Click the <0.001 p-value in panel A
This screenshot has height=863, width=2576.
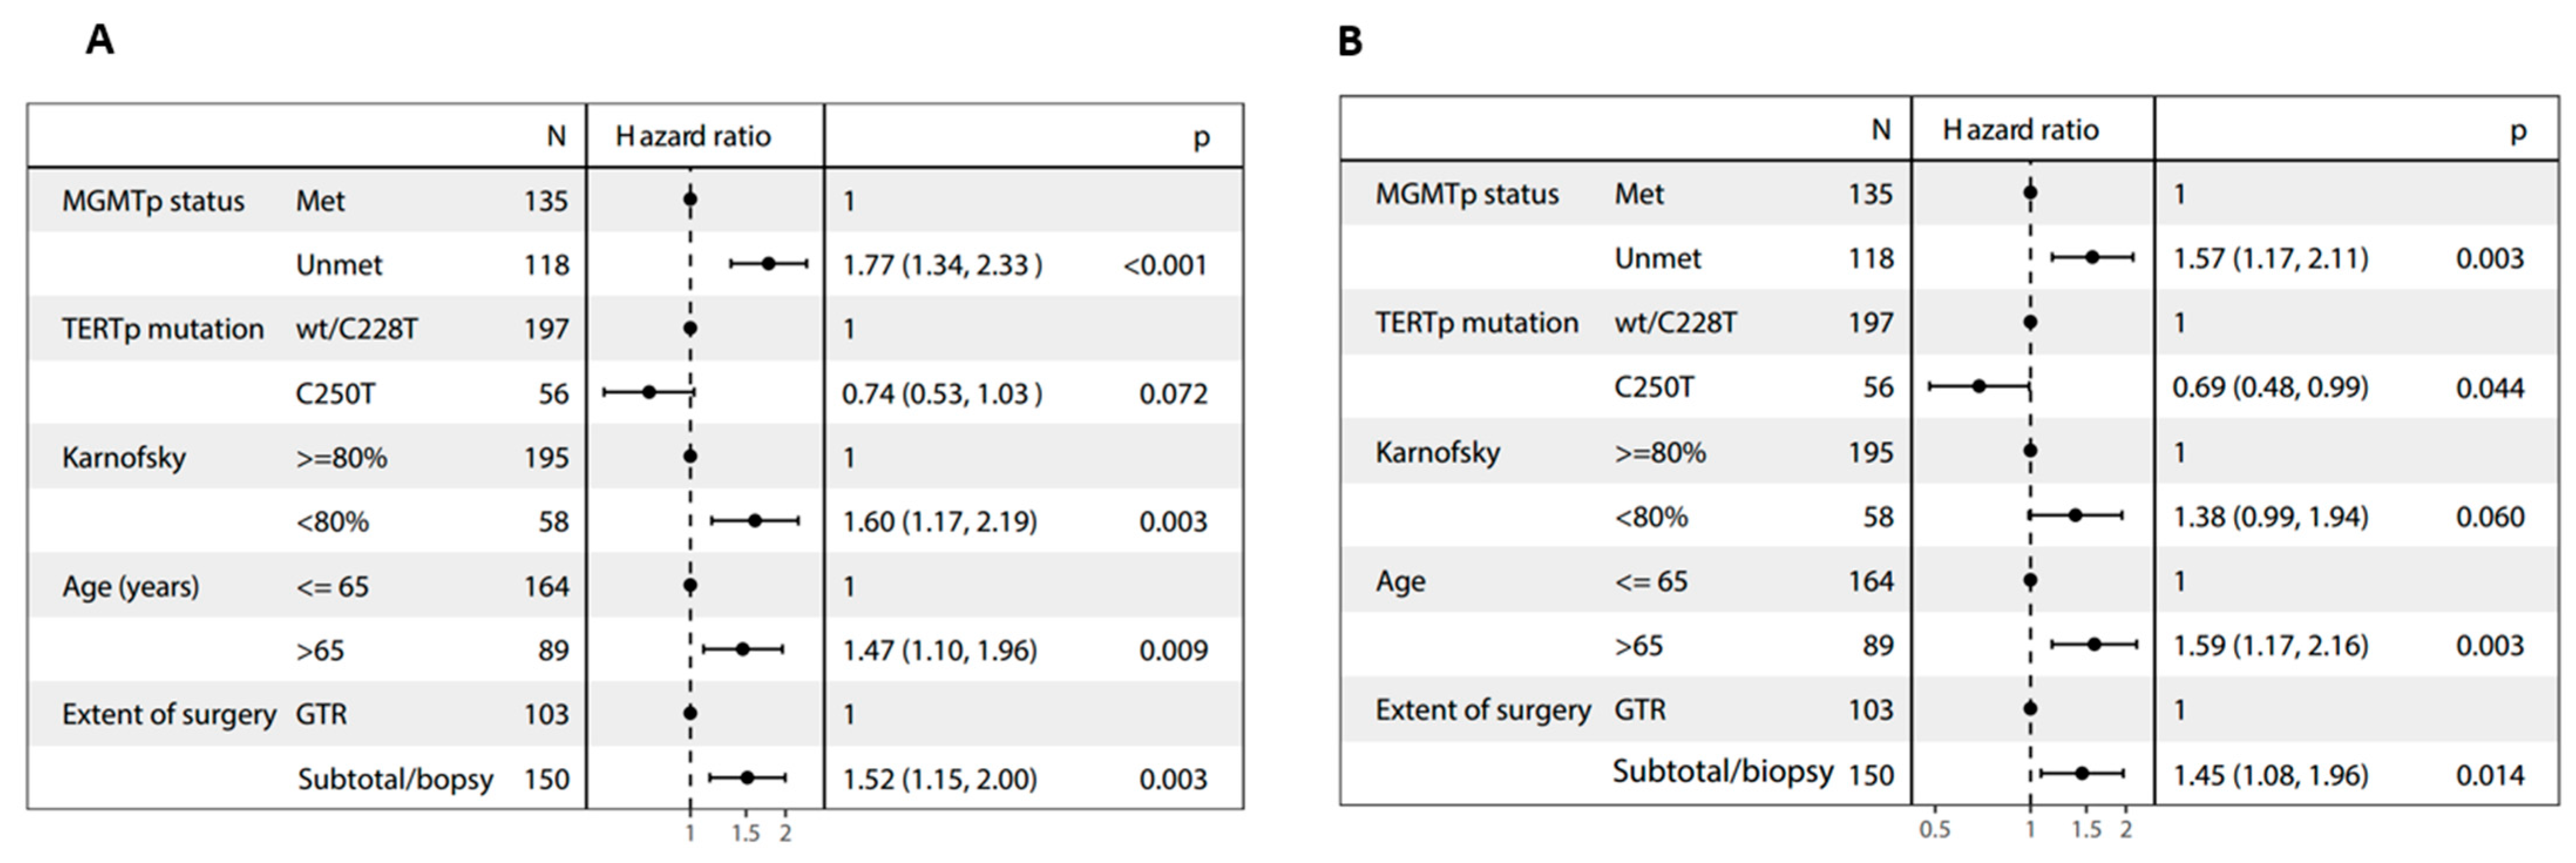[x=1164, y=265]
